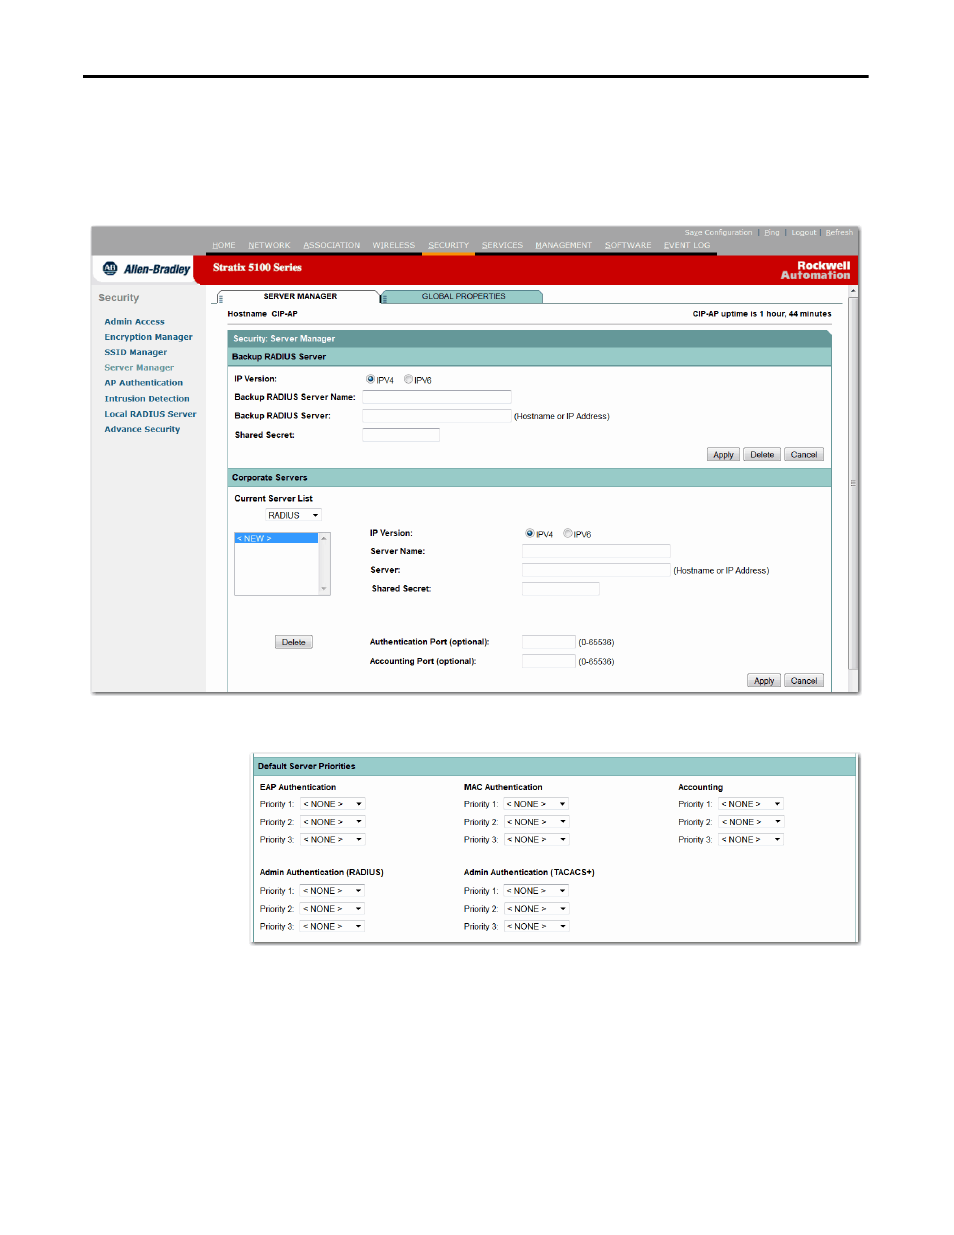This screenshot has width=954, height=1235.
Task: Open Admin Authentication RADIUS Priority 3 dropdown
Action: [332, 927]
